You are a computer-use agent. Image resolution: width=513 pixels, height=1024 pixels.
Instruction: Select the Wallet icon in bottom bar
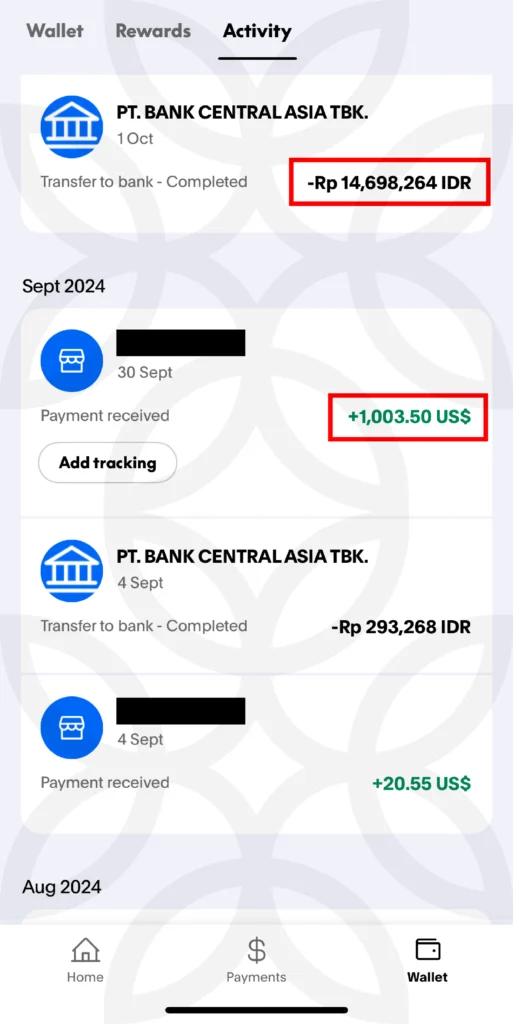pos(428,950)
